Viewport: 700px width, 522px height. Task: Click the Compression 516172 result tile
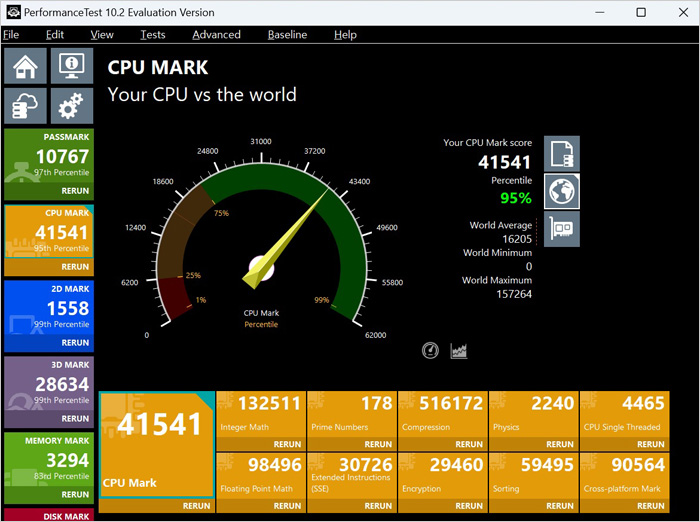pyautogui.click(x=443, y=415)
